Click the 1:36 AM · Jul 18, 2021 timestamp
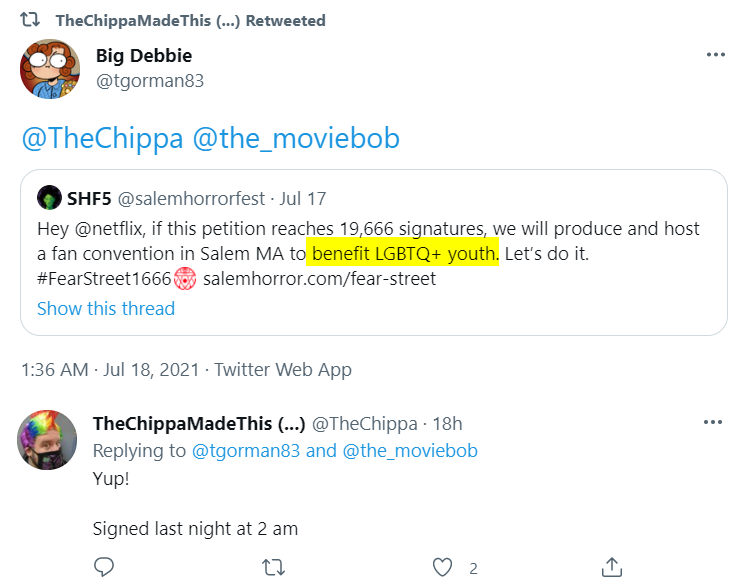Screen dimensions: 745x584 click(110, 370)
